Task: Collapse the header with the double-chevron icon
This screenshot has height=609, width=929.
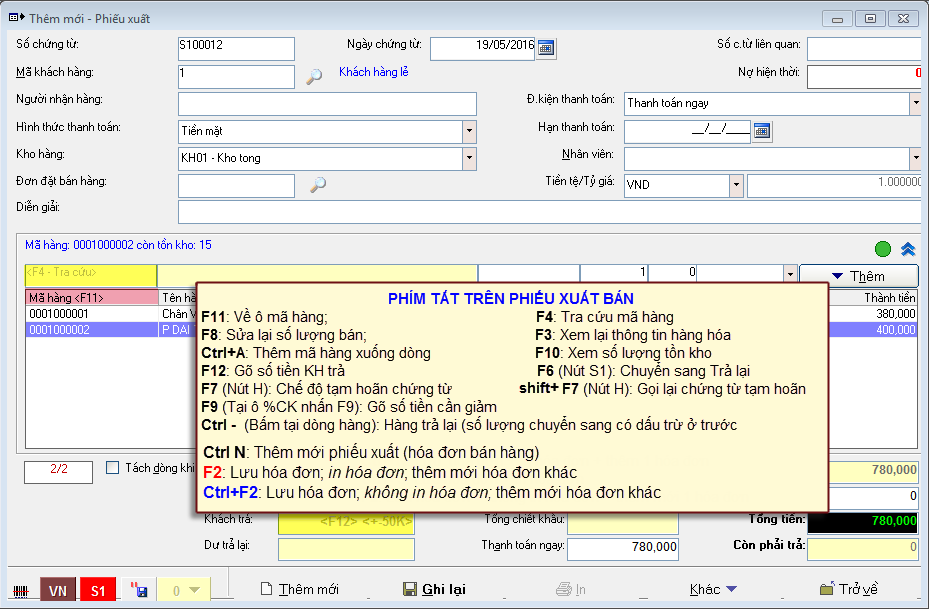Action: pyautogui.click(x=908, y=249)
